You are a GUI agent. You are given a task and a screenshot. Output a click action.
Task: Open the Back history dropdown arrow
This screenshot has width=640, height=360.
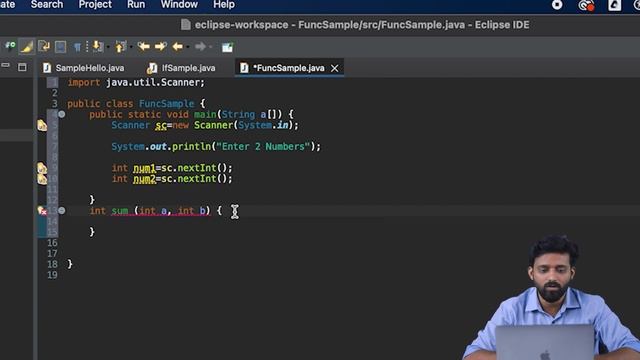188,47
